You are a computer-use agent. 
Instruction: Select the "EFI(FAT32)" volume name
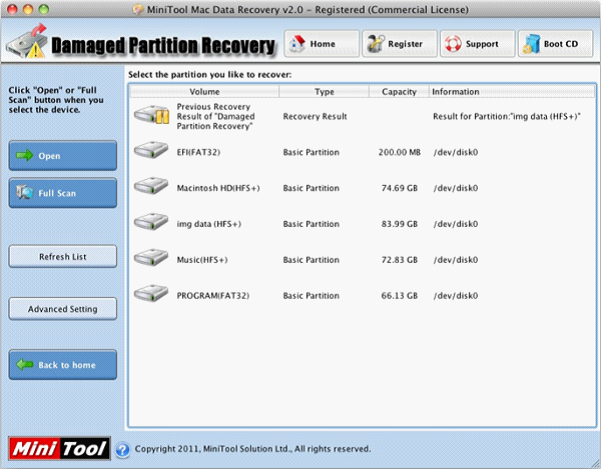coord(199,152)
